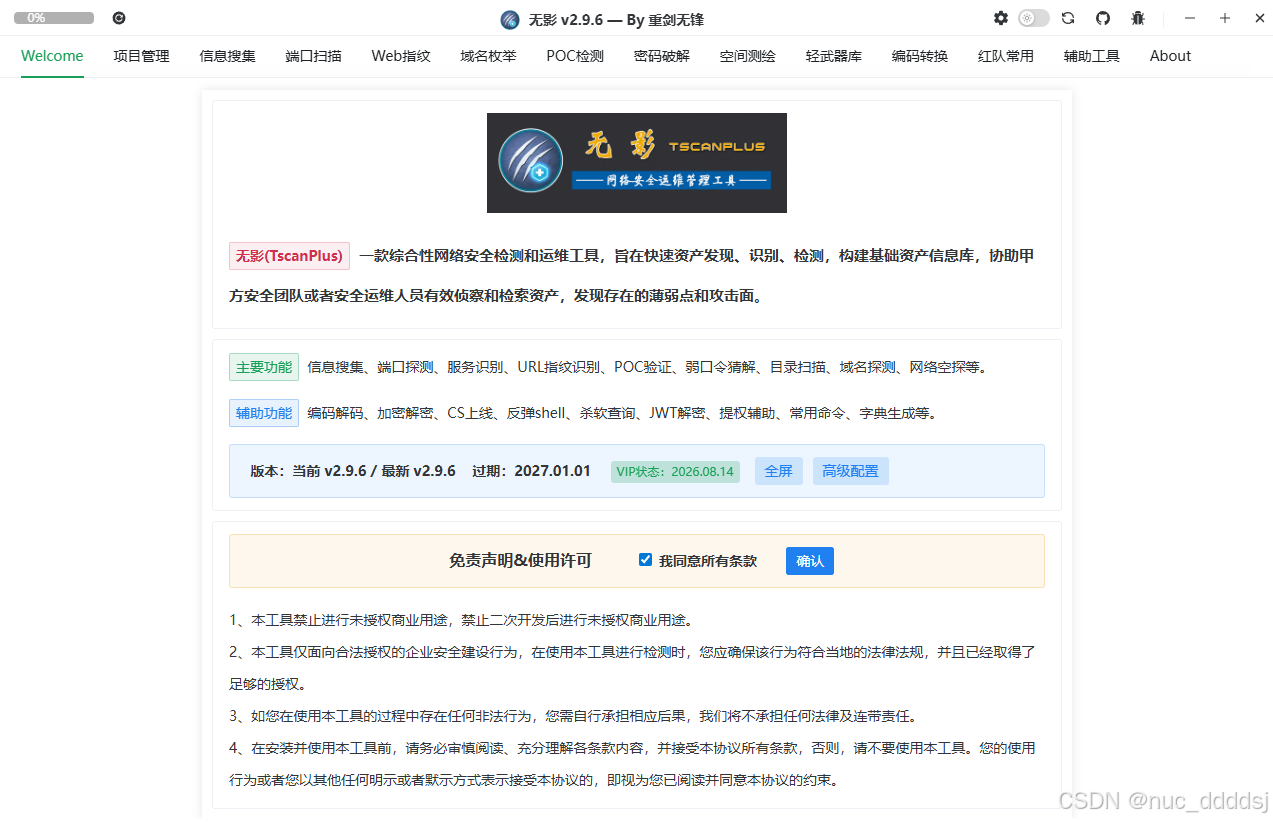The height and width of the screenshot is (822, 1273).
Task: Click the 免责声明&使用许可 heading
Action: pyautogui.click(x=520, y=561)
